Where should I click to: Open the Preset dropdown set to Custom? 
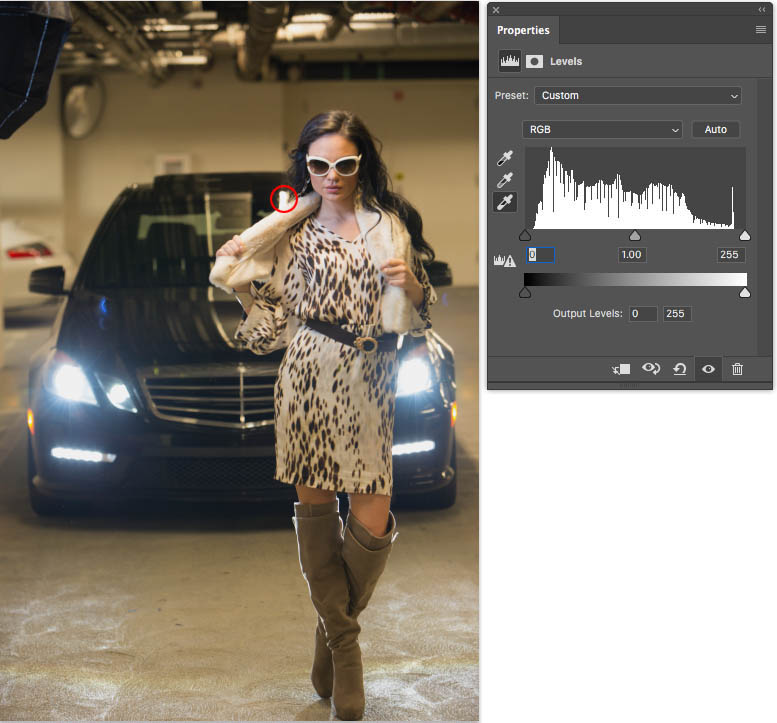(x=638, y=96)
